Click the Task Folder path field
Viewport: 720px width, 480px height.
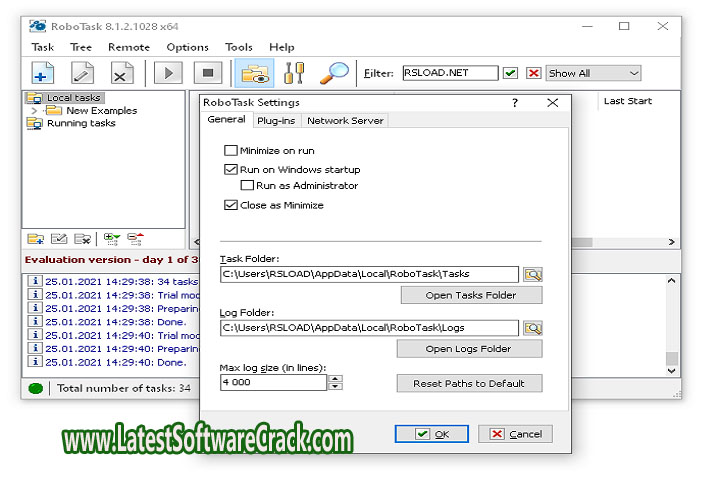[369, 274]
